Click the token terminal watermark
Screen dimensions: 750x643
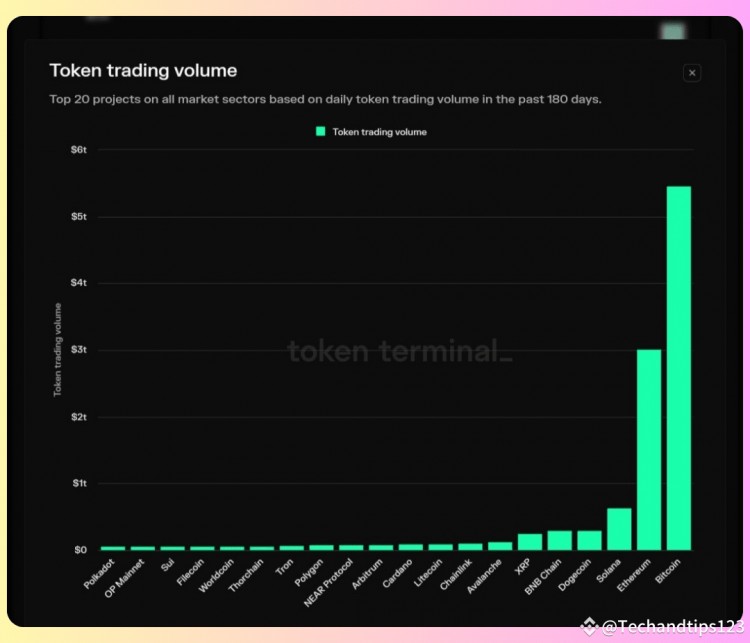point(399,351)
